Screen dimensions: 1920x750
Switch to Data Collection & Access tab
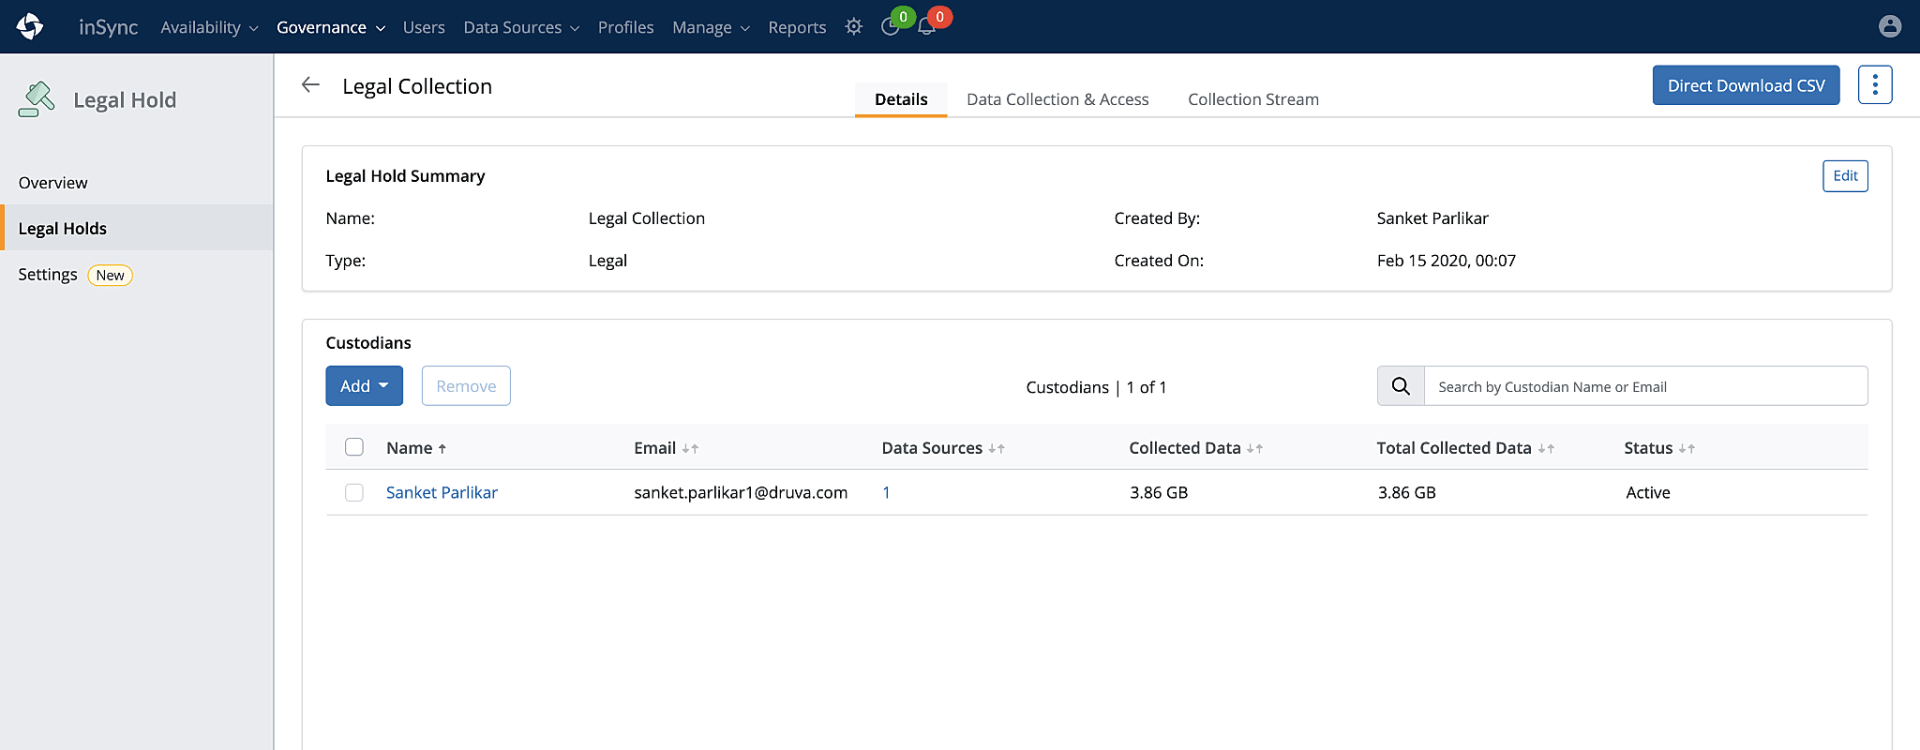pos(1057,99)
